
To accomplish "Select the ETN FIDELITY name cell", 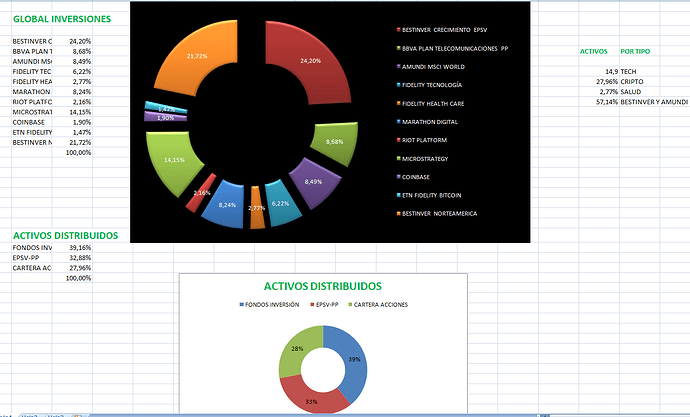I will click(32, 132).
